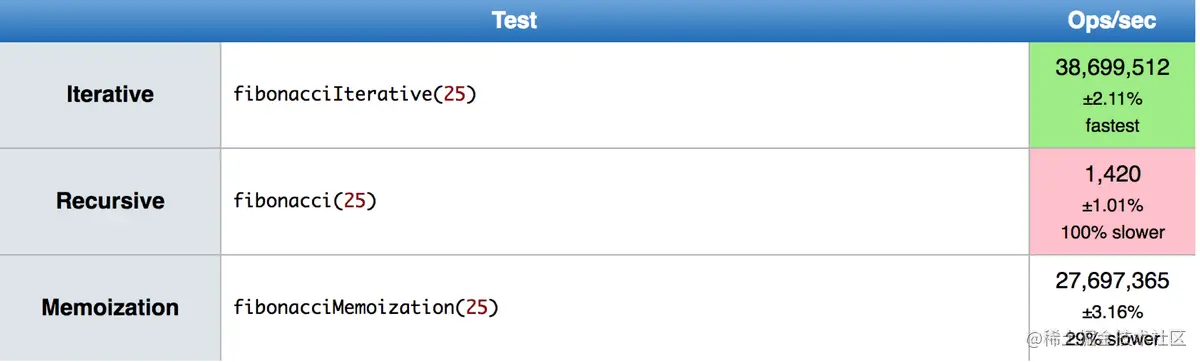1200x362 pixels.
Task: Click the Test column header
Action: pyautogui.click(x=515, y=20)
